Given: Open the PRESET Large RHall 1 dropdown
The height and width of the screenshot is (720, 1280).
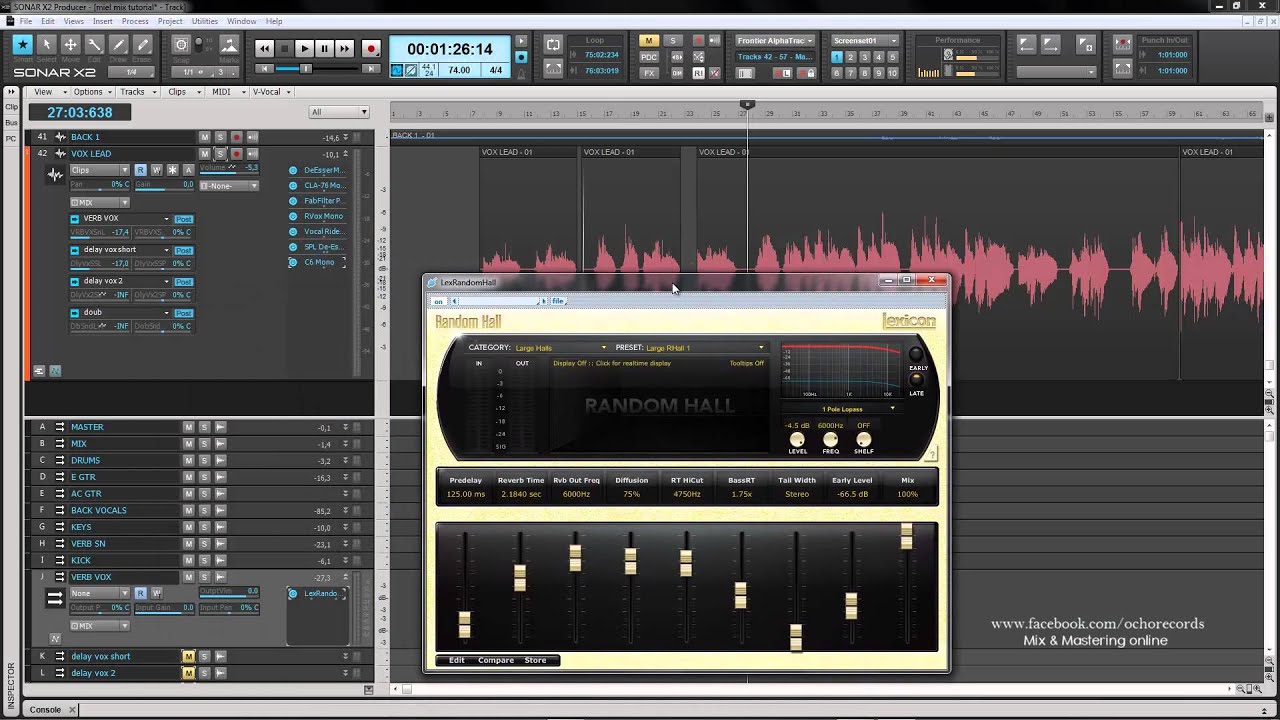Looking at the screenshot, I should [x=705, y=348].
